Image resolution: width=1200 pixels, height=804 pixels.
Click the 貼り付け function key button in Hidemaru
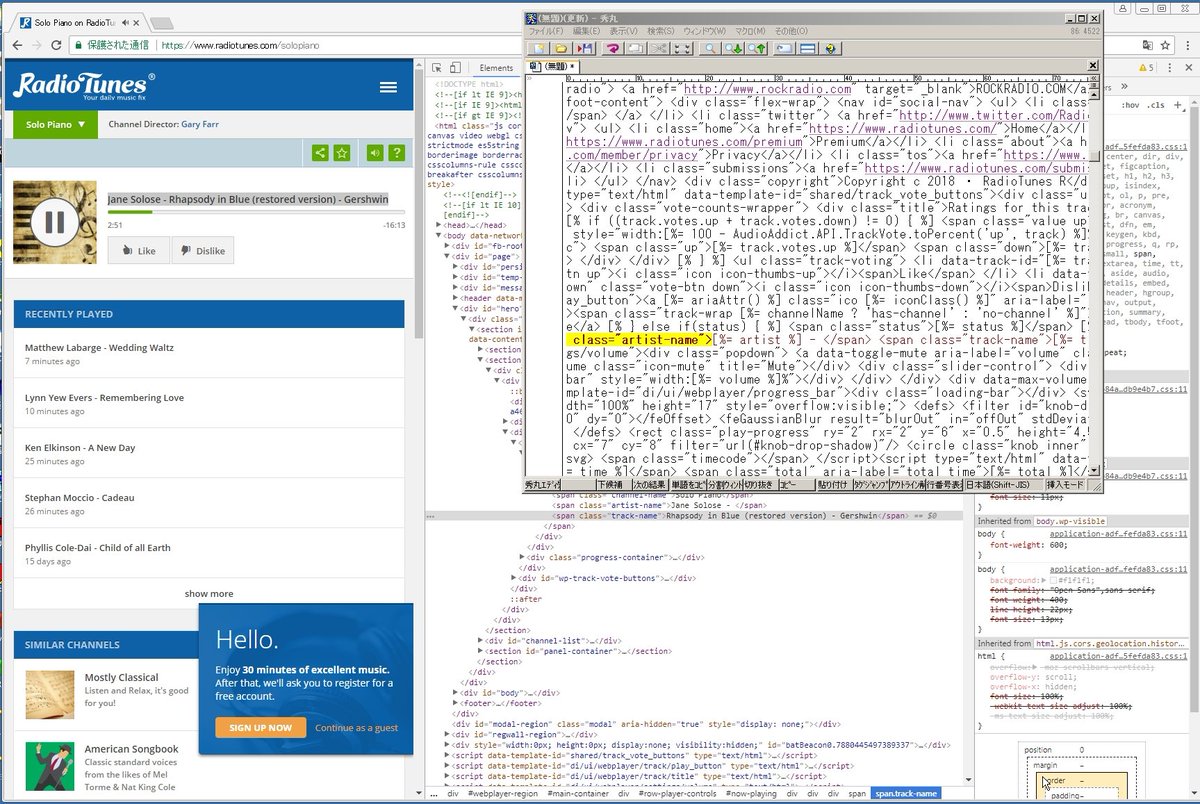(x=834, y=485)
